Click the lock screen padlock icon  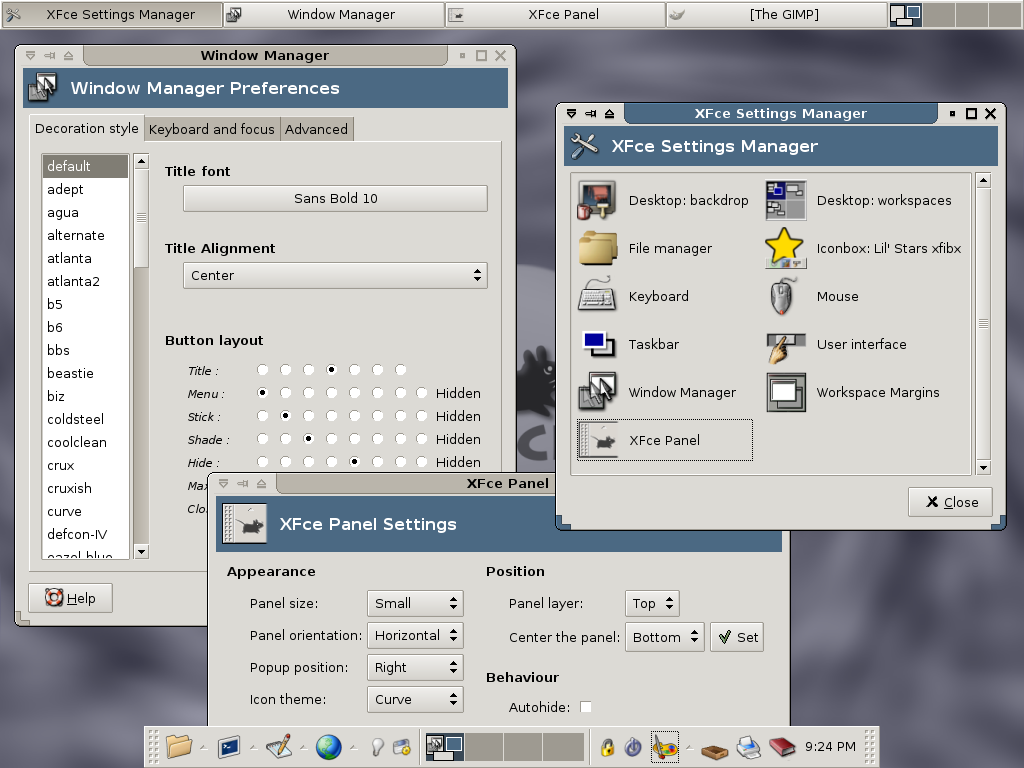[606, 746]
